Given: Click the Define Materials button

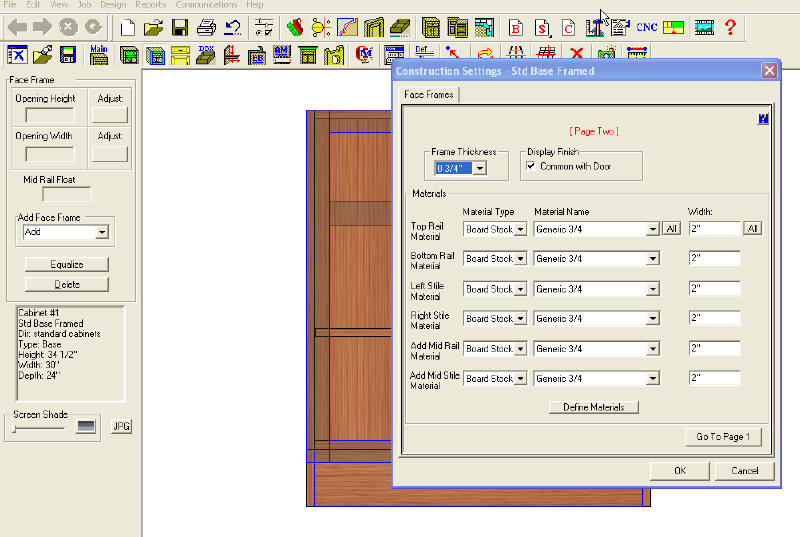Looking at the screenshot, I should click(593, 407).
